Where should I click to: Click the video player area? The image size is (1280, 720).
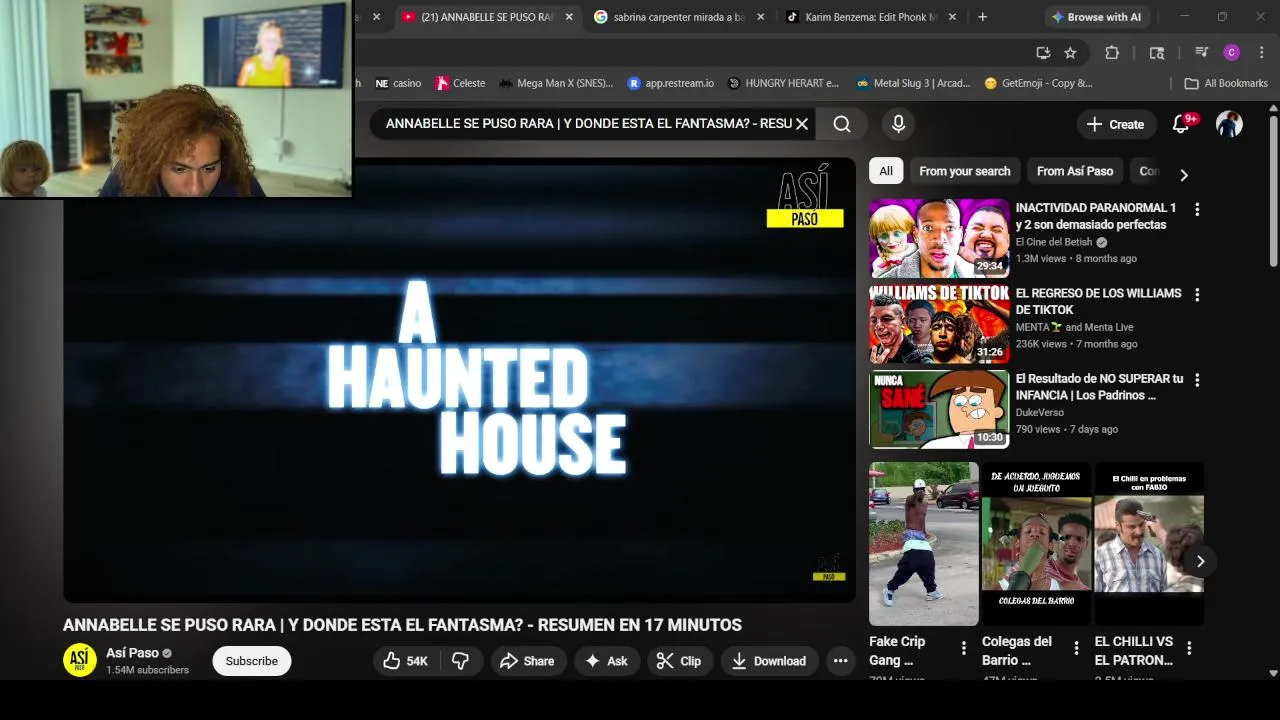(459, 380)
